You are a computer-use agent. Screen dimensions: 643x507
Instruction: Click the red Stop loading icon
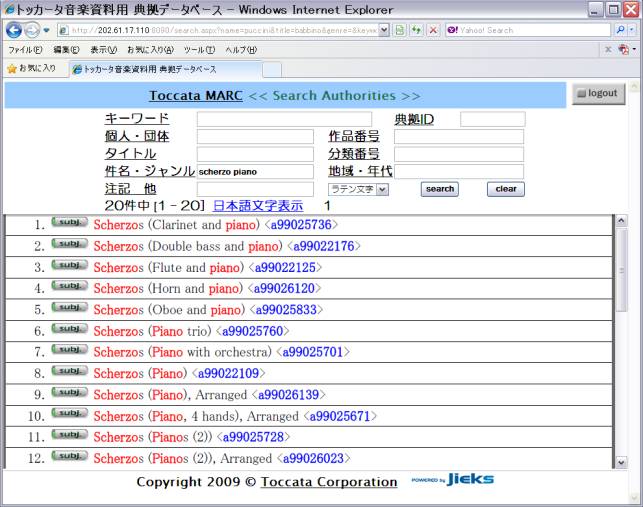coord(433,30)
